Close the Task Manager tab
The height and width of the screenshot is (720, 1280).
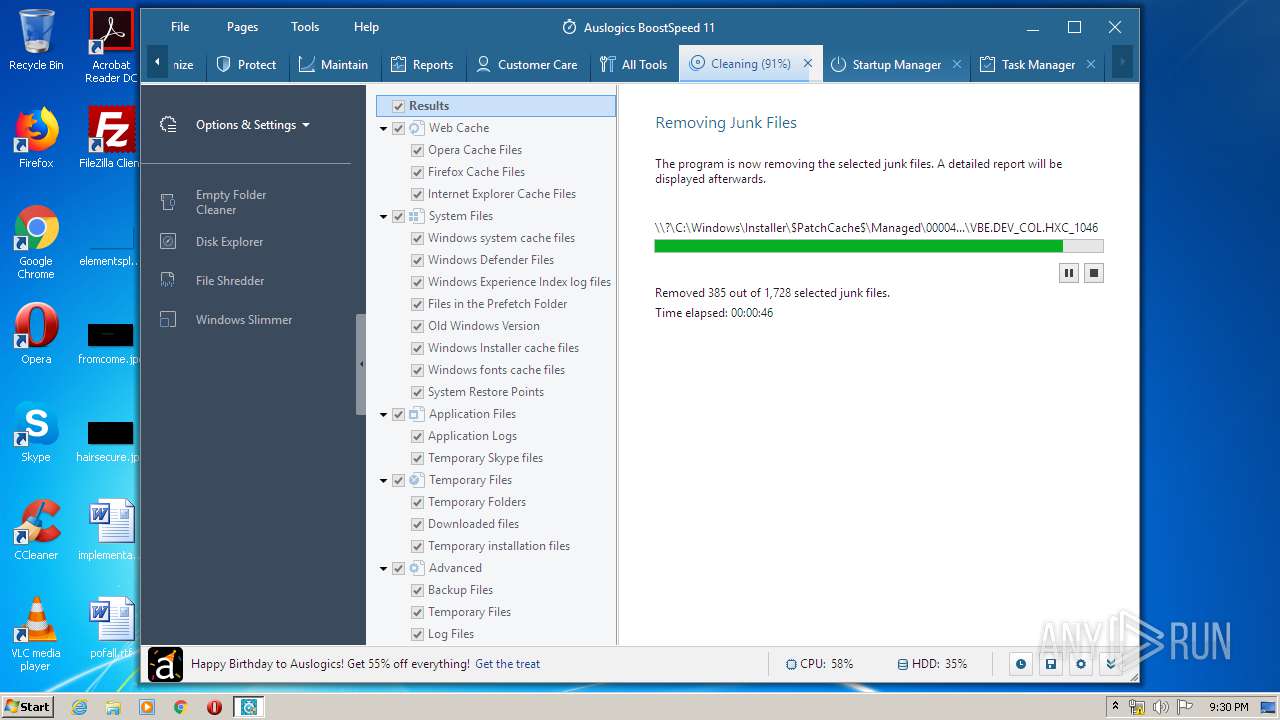pyautogui.click(x=1091, y=64)
